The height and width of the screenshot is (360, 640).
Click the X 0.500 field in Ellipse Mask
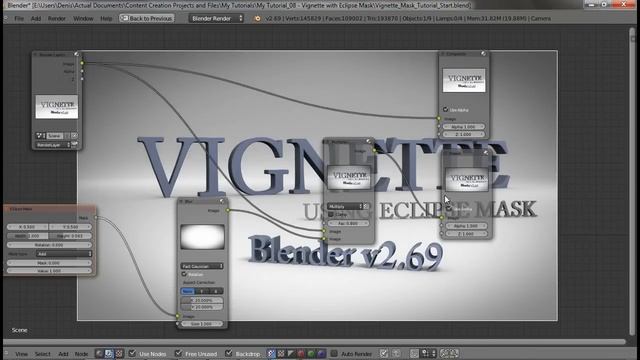pyautogui.click(x=28, y=227)
